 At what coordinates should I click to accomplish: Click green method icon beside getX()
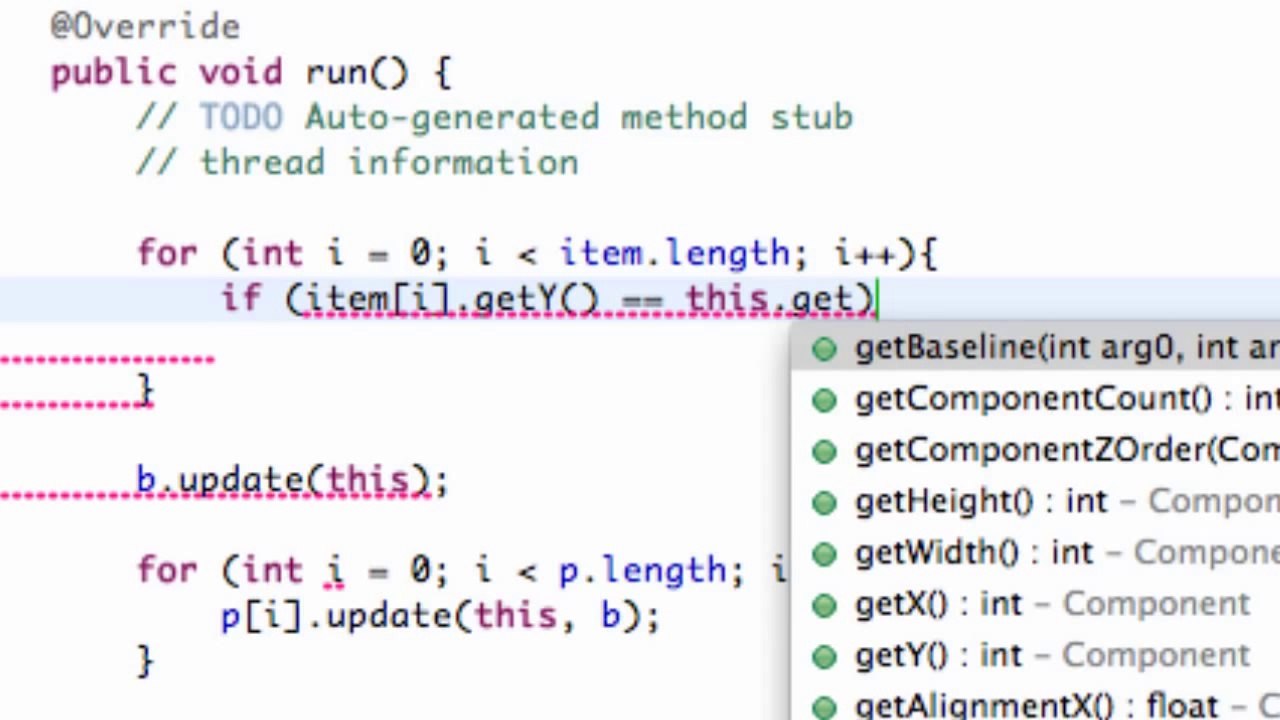pyautogui.click(x=824, y=605)
